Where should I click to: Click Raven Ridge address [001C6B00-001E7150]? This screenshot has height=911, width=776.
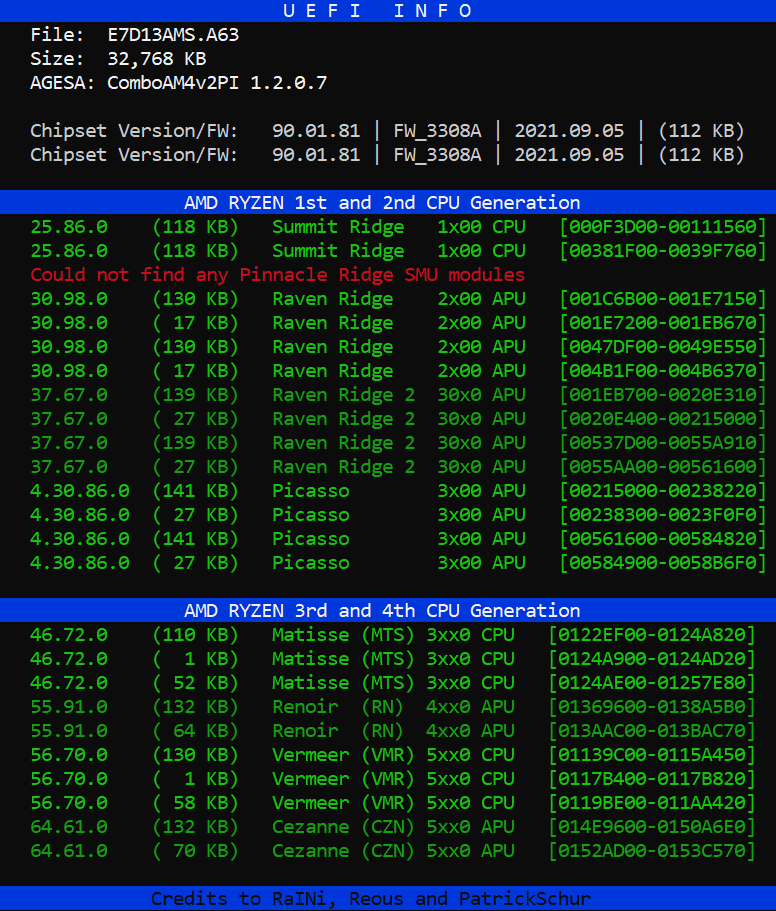(x=663, y=299)
